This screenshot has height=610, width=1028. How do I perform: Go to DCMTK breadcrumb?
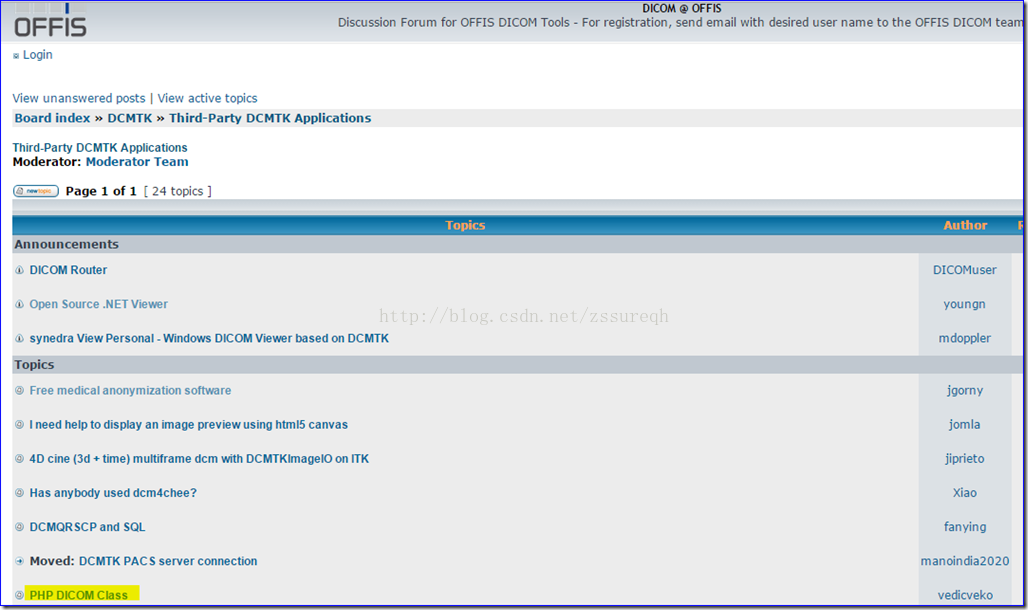[x=130, y=118]
